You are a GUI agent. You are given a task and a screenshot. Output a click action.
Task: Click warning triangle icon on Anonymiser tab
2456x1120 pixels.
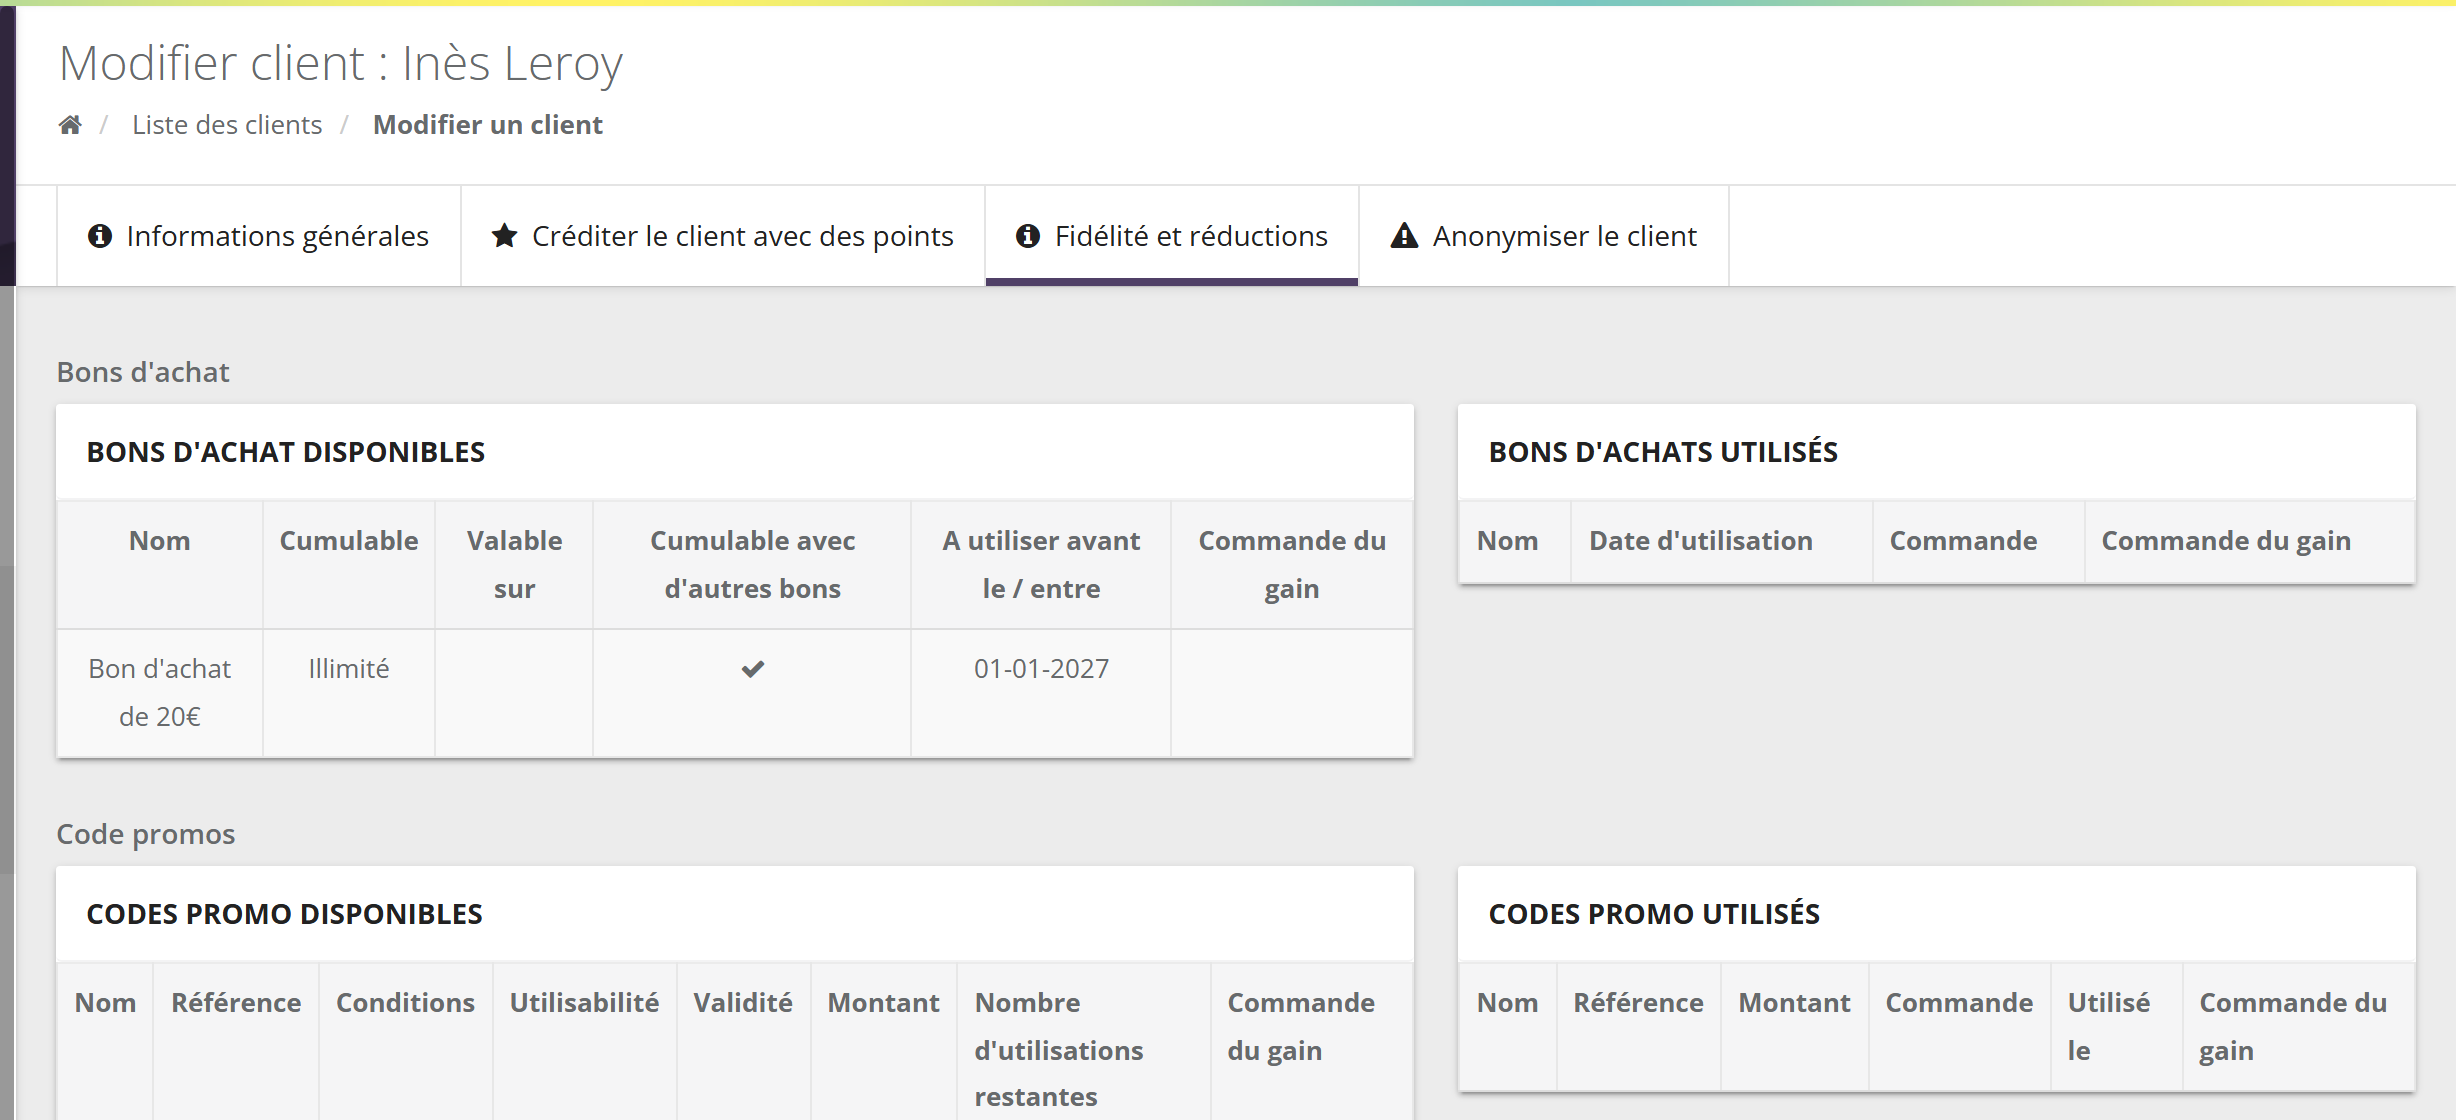coord(1405,236)
